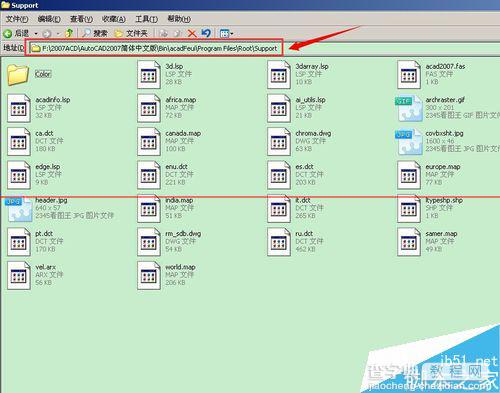Select the canada.map file icon

coord(149,142)
